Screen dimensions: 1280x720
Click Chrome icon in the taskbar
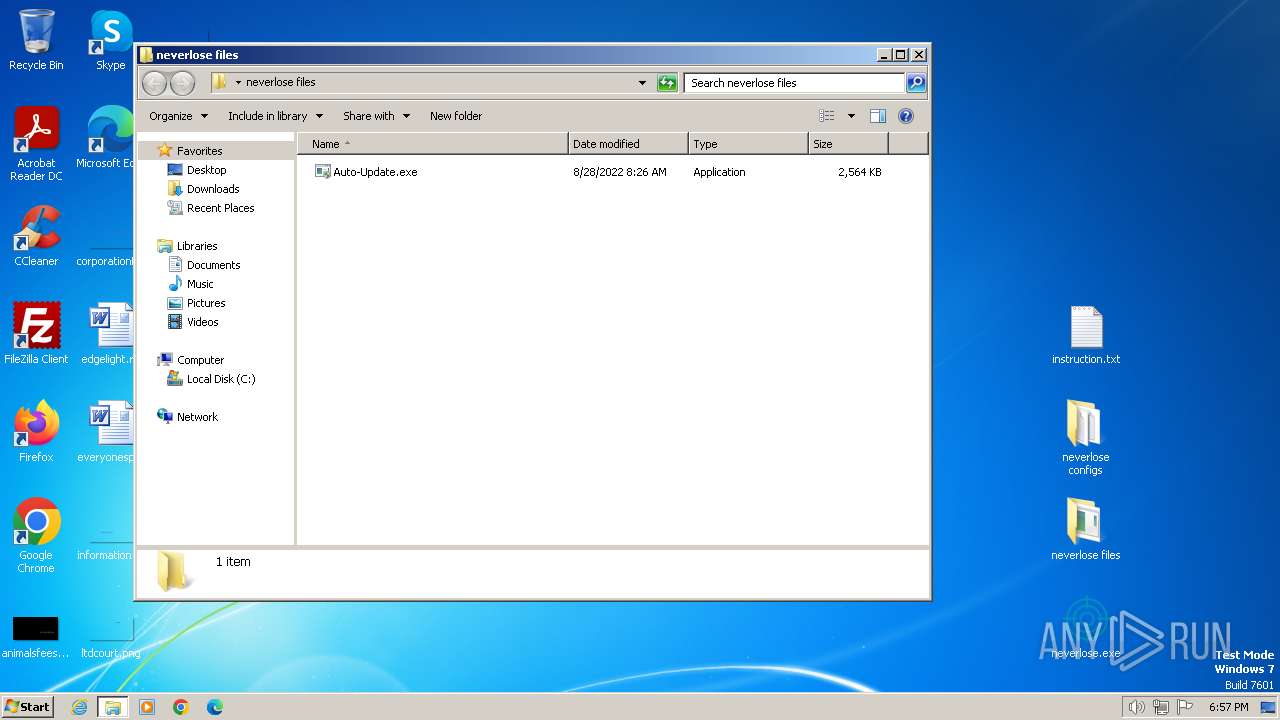[181, 707]
